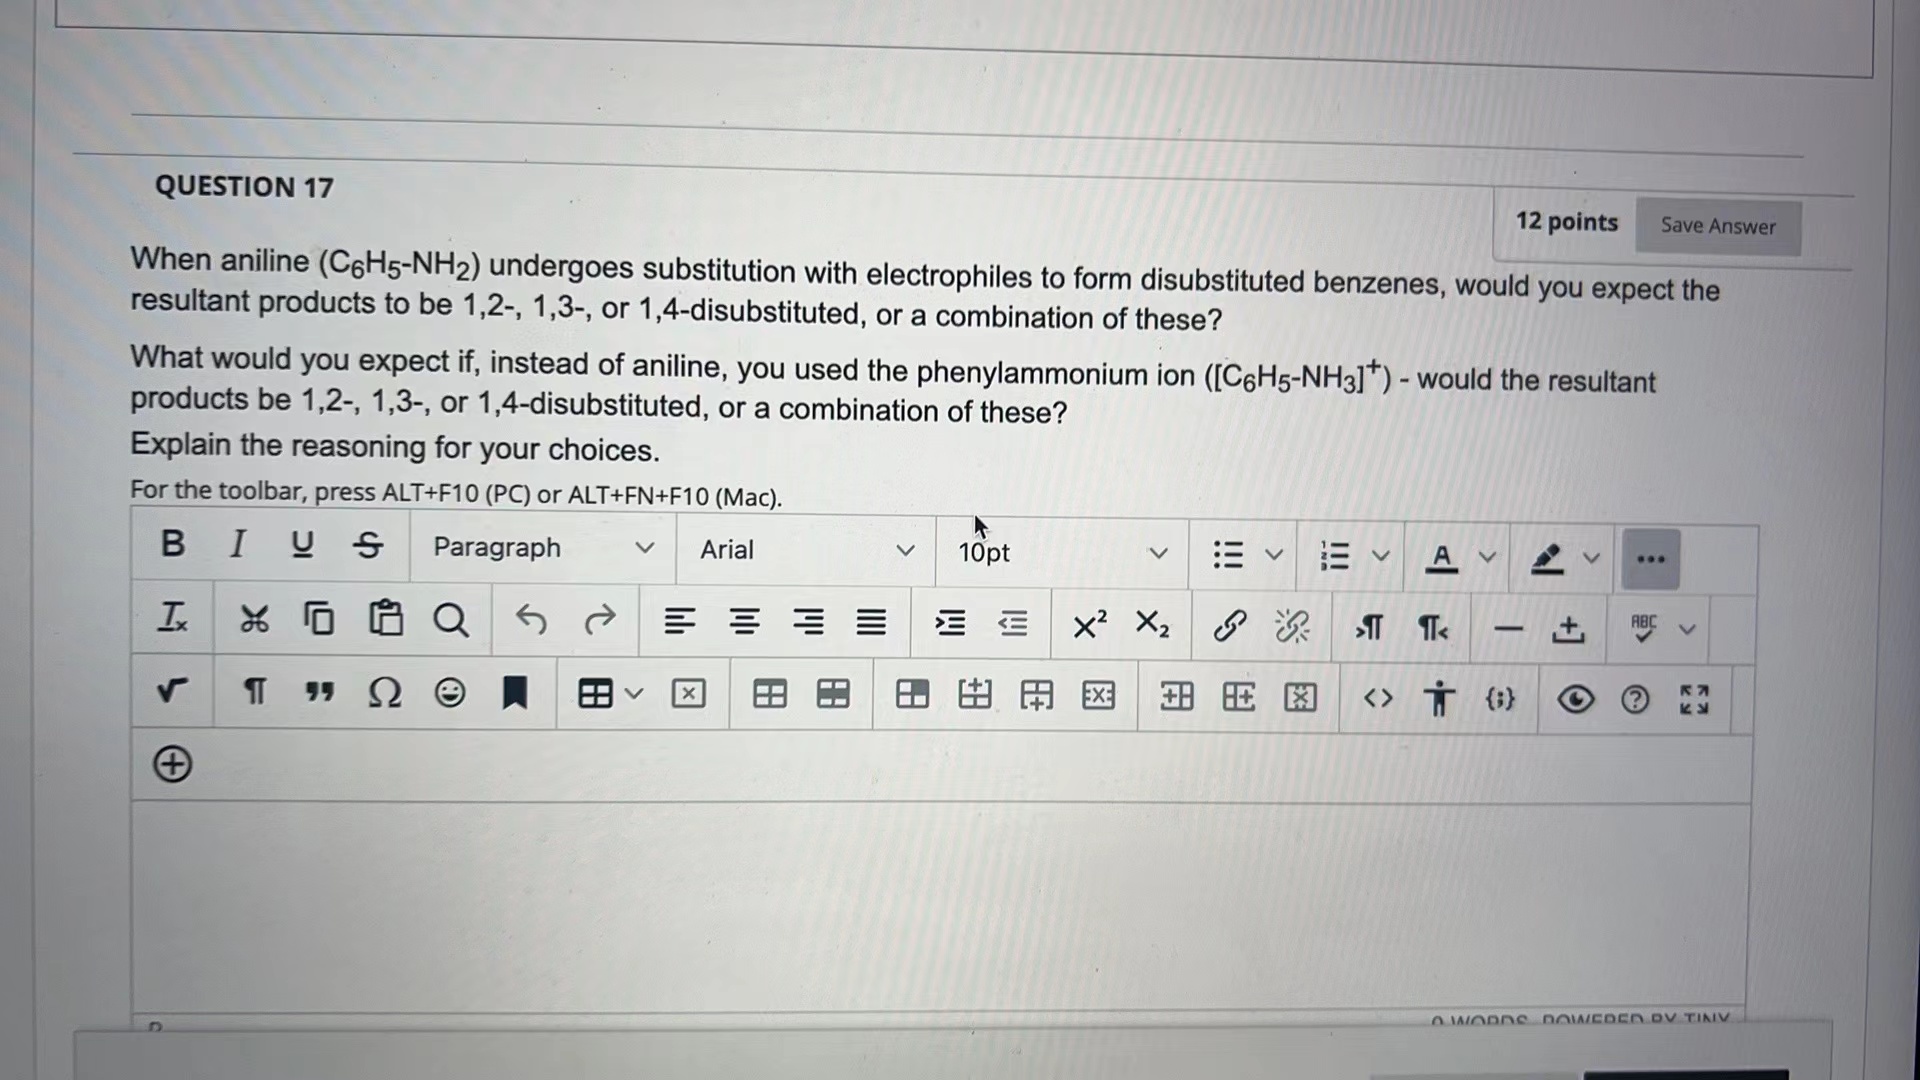Click the Redo arrow icon
This screenshot has height=1080, width=1920.
coord(599,621)
